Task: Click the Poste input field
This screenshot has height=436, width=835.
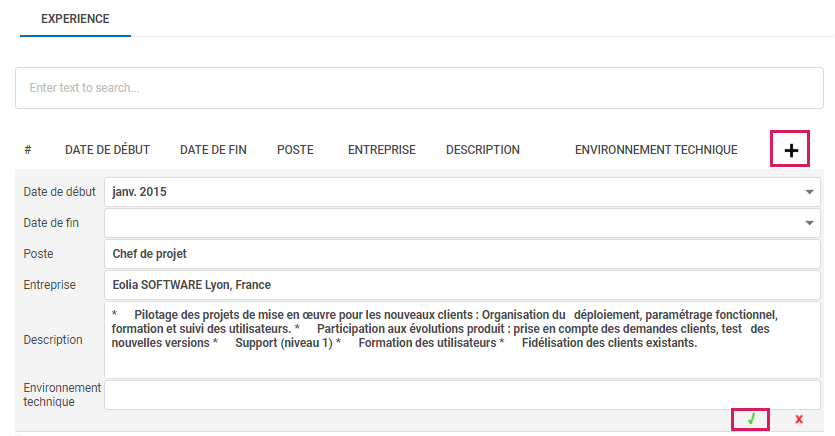Action: pos(462,254)
